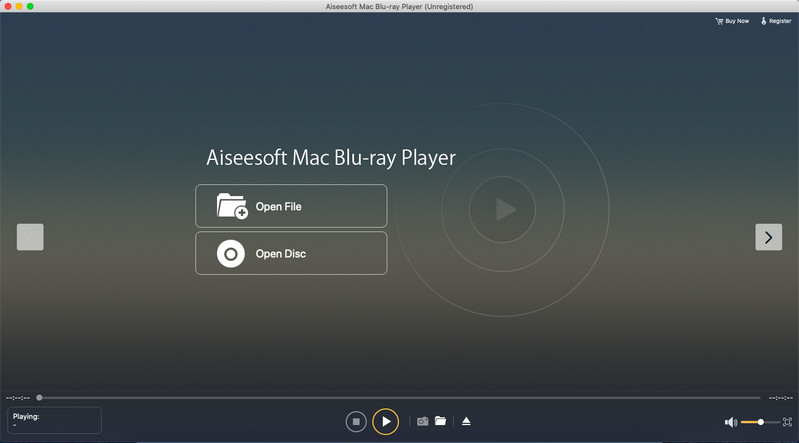Click the total time readout

click(781, 398)
